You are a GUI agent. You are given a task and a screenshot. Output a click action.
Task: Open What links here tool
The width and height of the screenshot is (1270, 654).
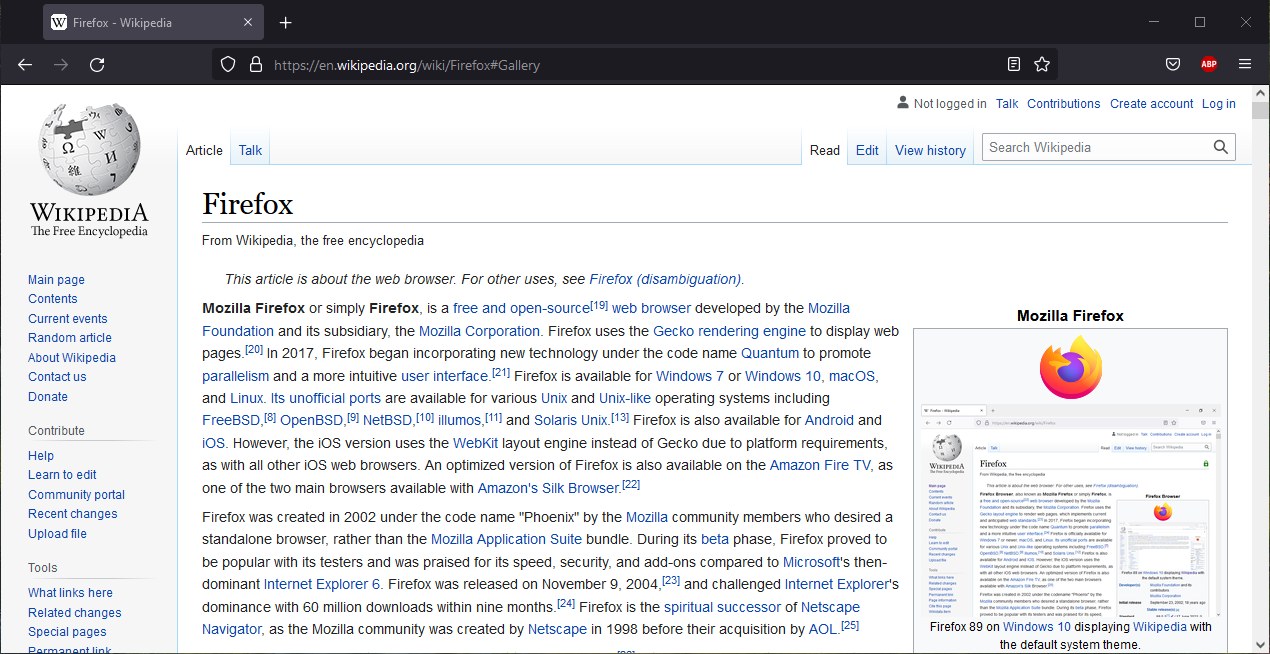(70, 593)
